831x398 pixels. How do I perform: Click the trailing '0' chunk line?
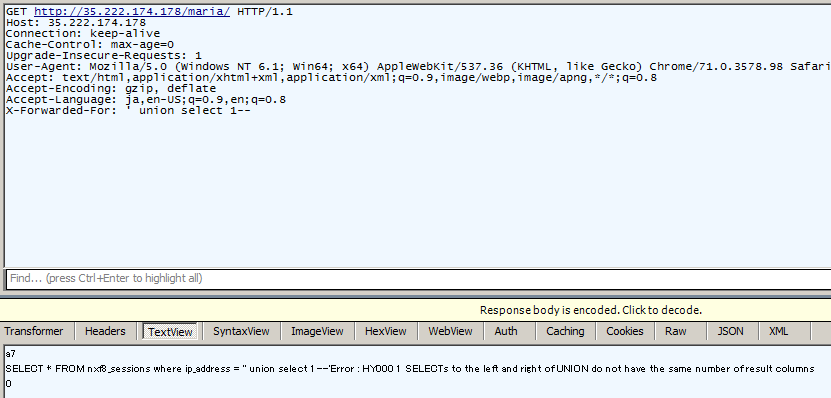[x=8, y=384]
